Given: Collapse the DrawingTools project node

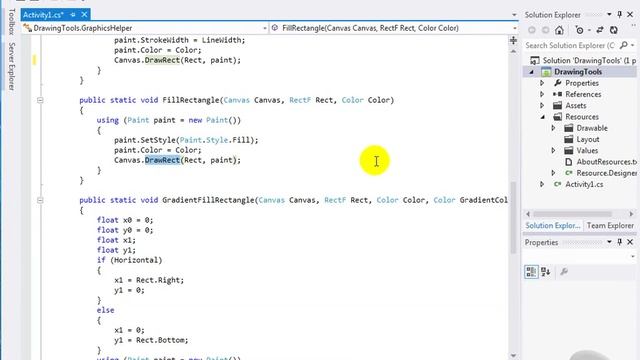Looking at the screenshot, I should click(531, 72).
